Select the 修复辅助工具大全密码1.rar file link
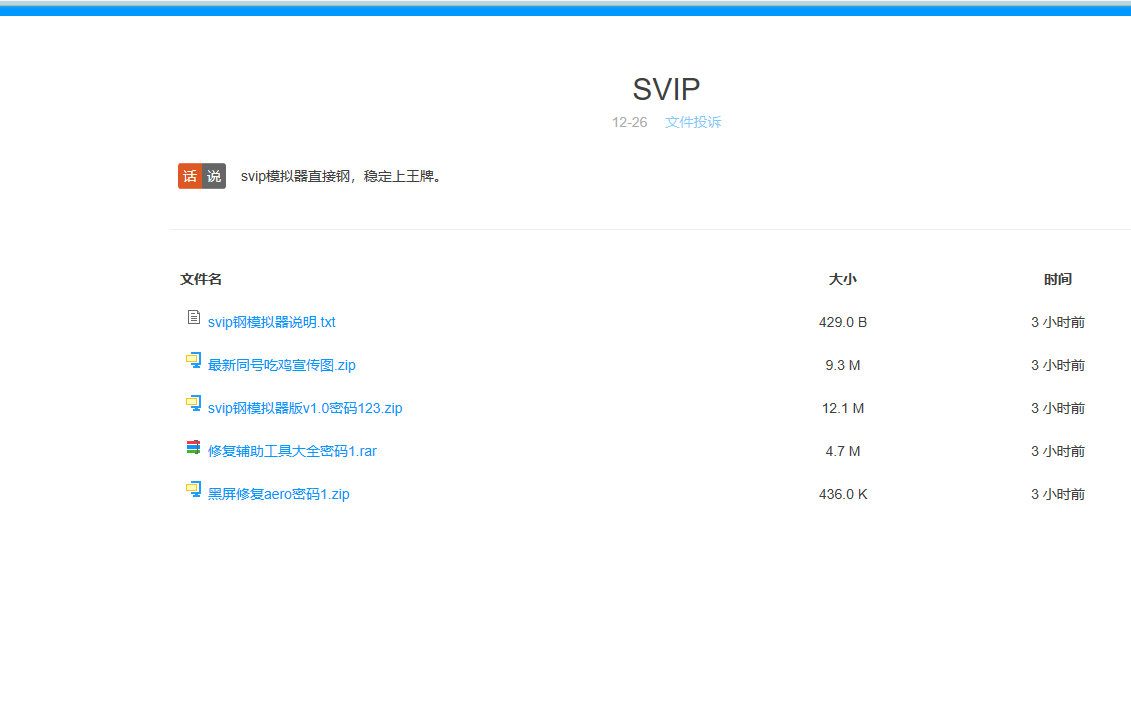 click(292, 451)
